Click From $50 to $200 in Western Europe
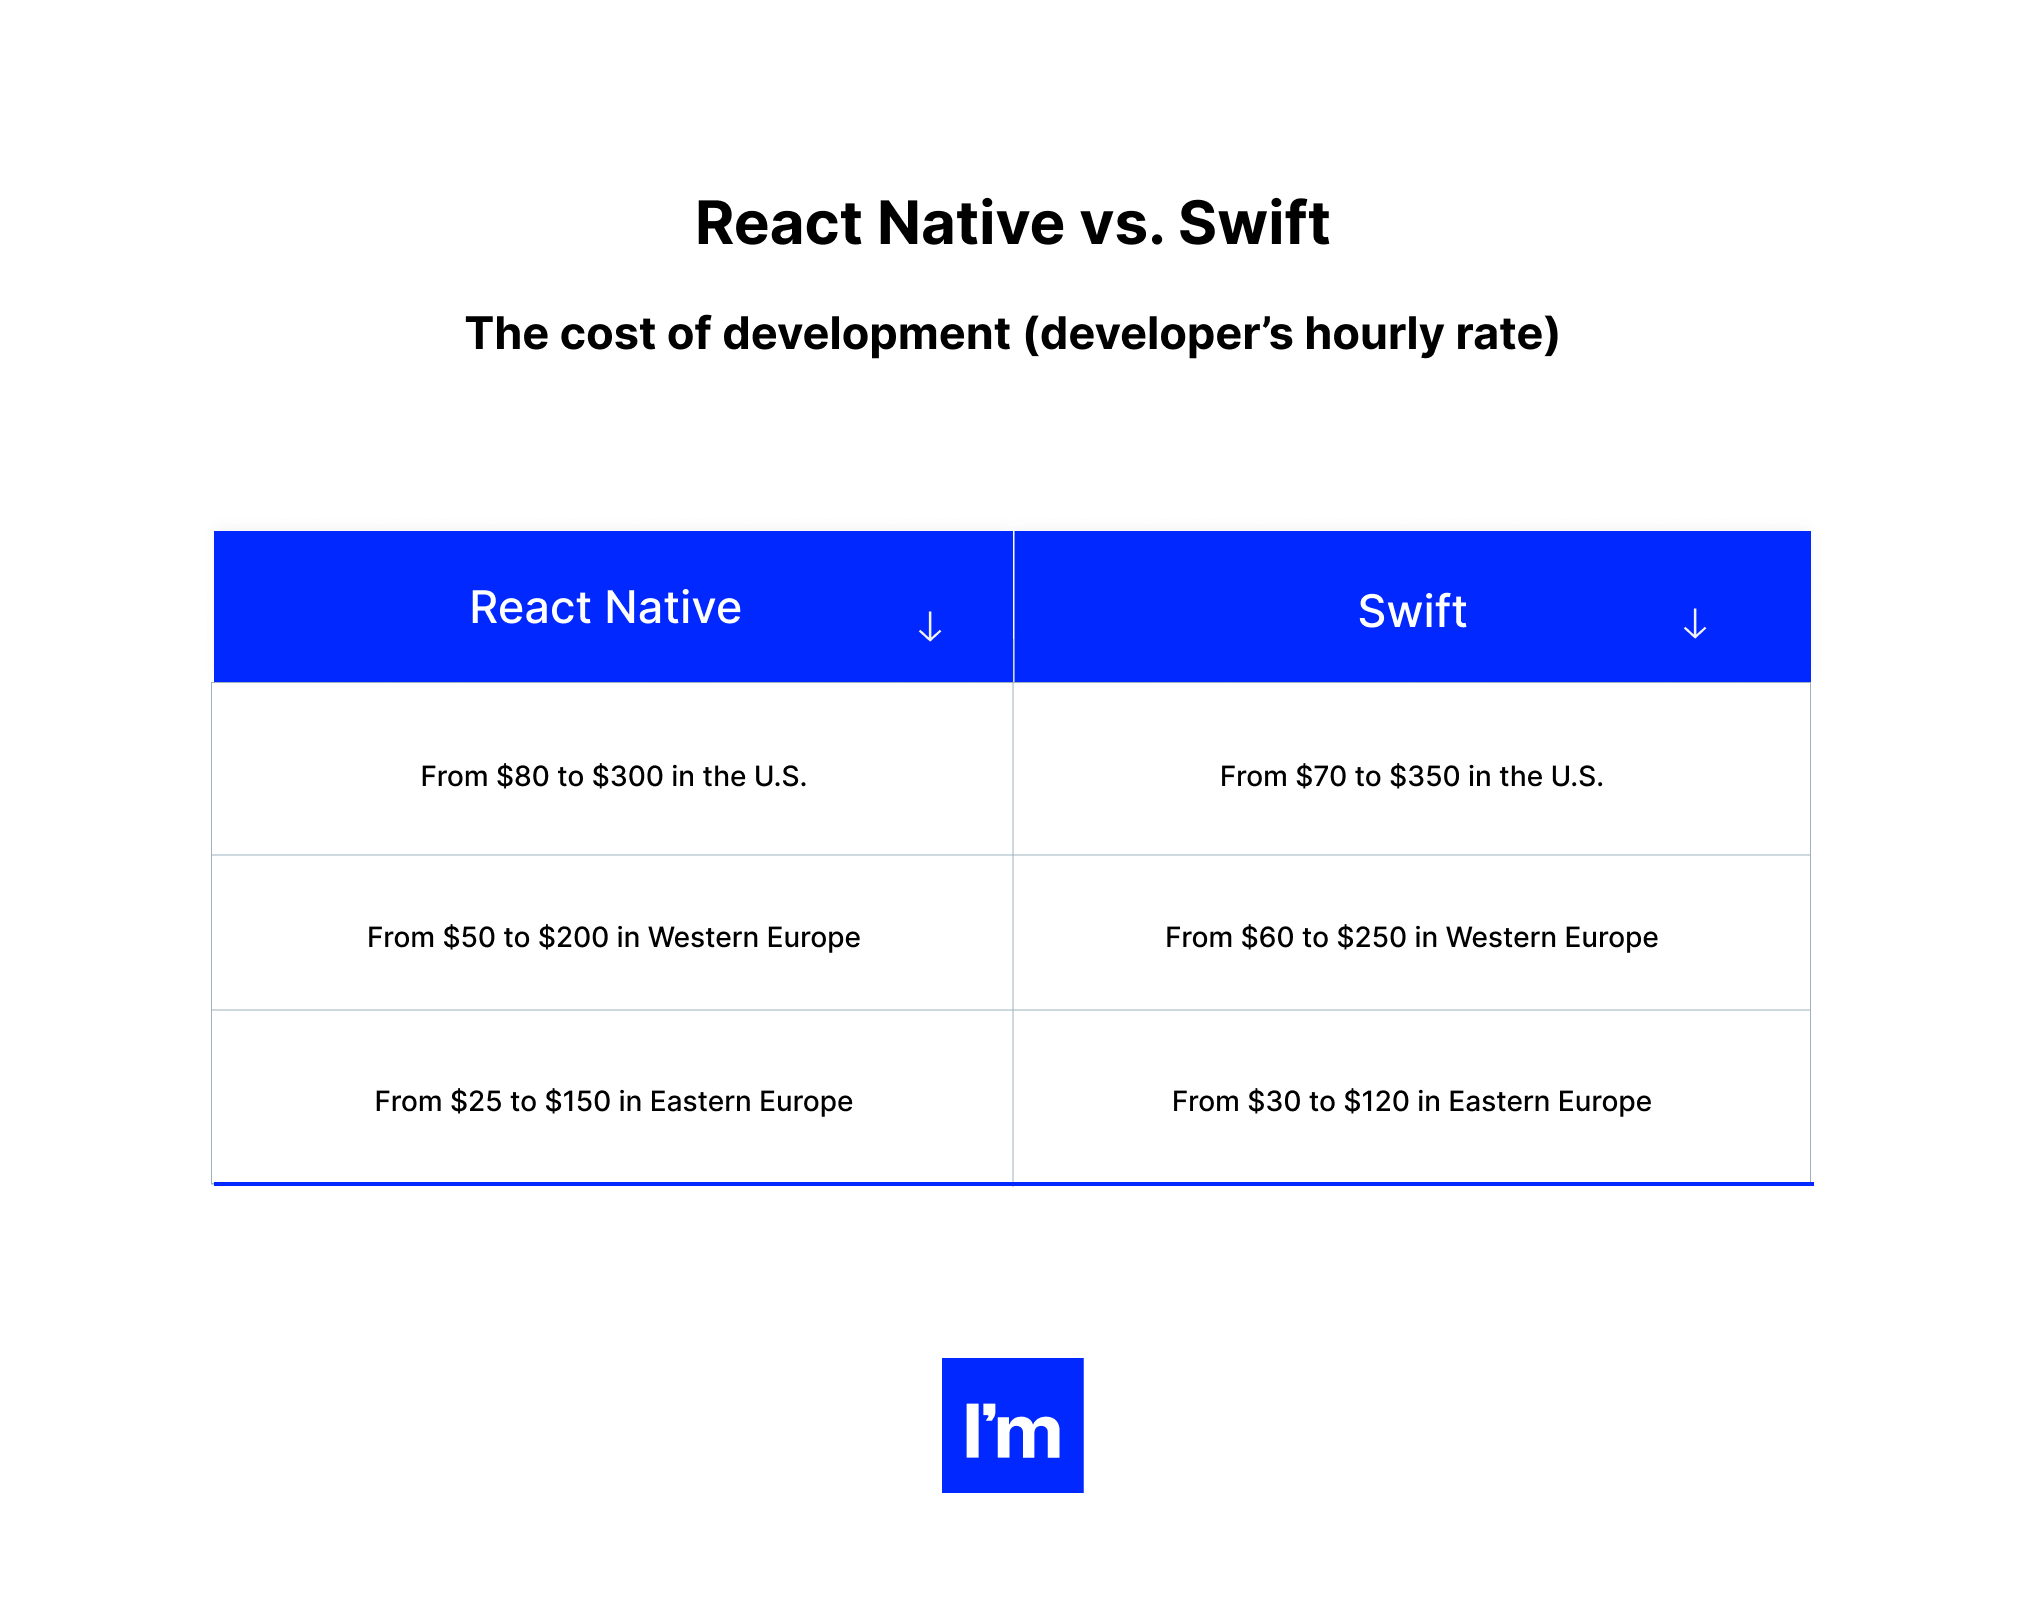This screenshot has height=1609, width=2025. point(613,938)
